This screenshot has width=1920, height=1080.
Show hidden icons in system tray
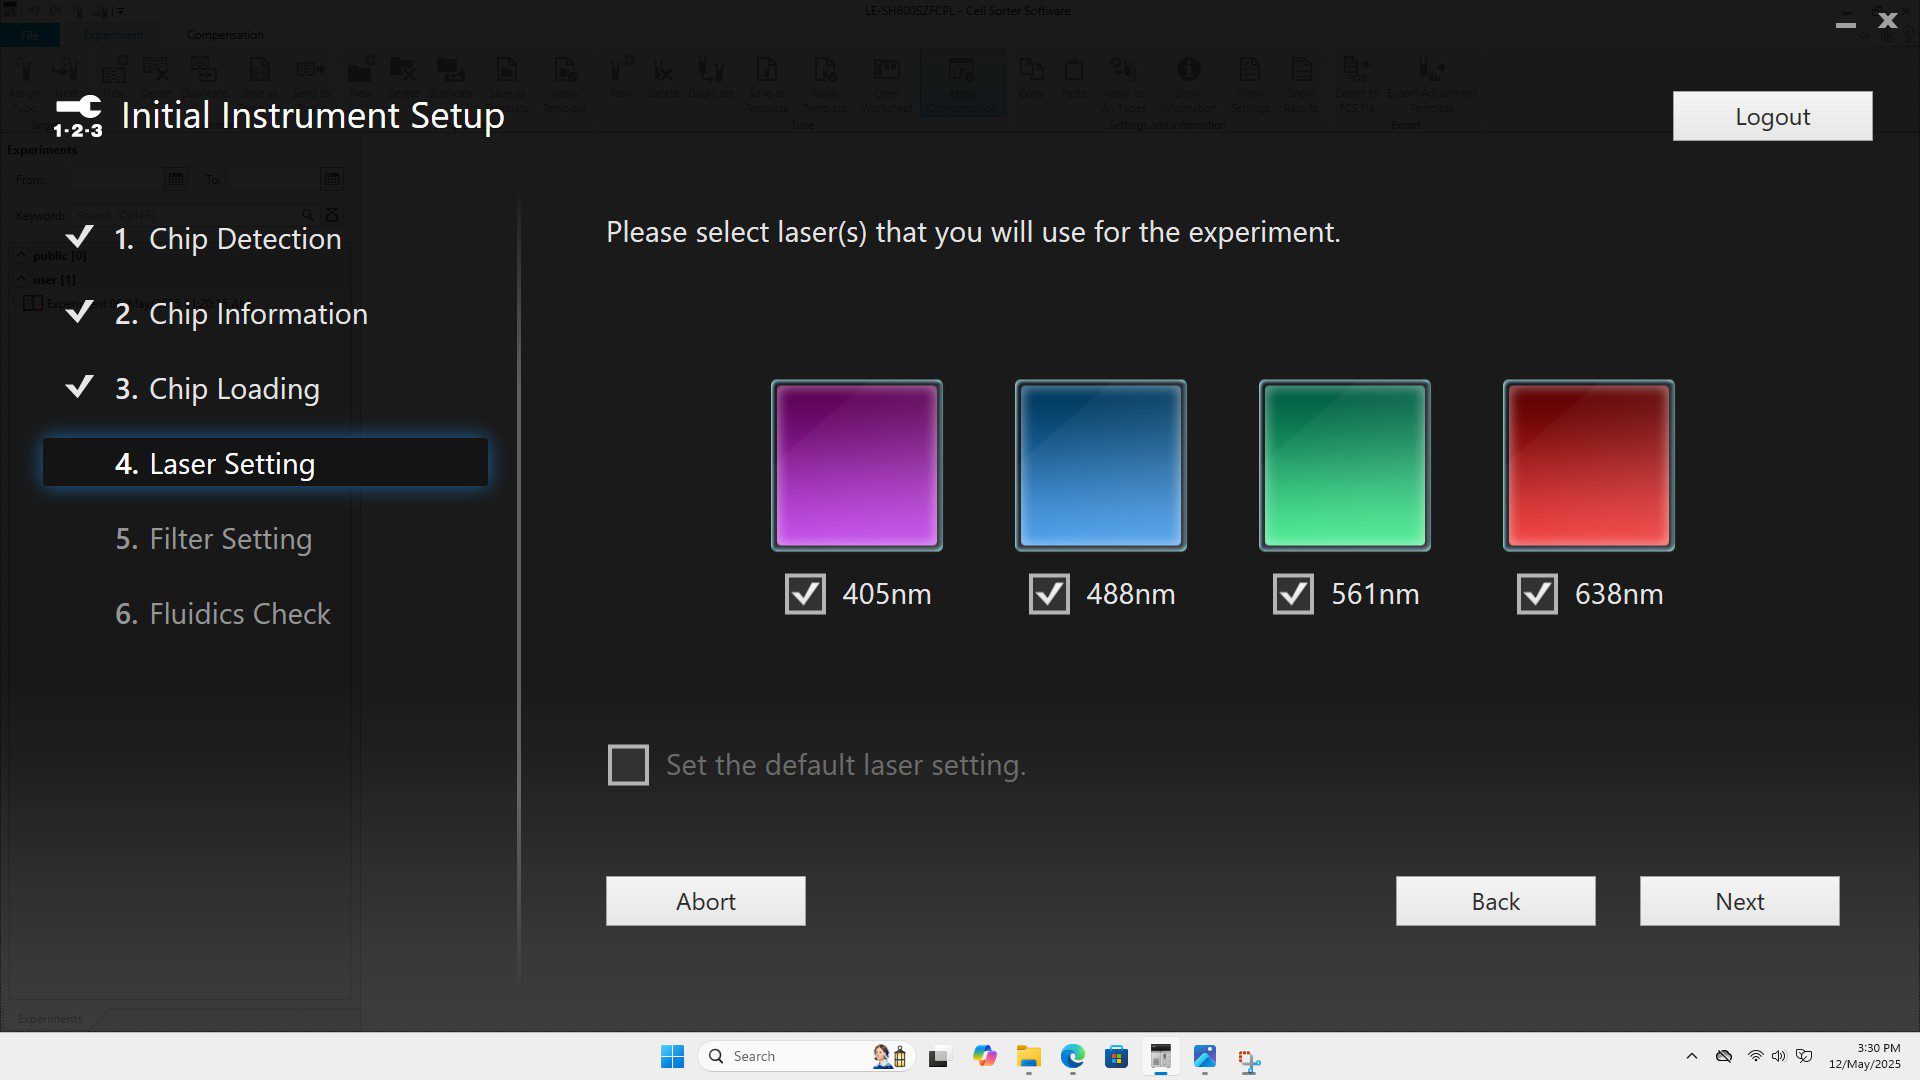coord(1691,1056)
